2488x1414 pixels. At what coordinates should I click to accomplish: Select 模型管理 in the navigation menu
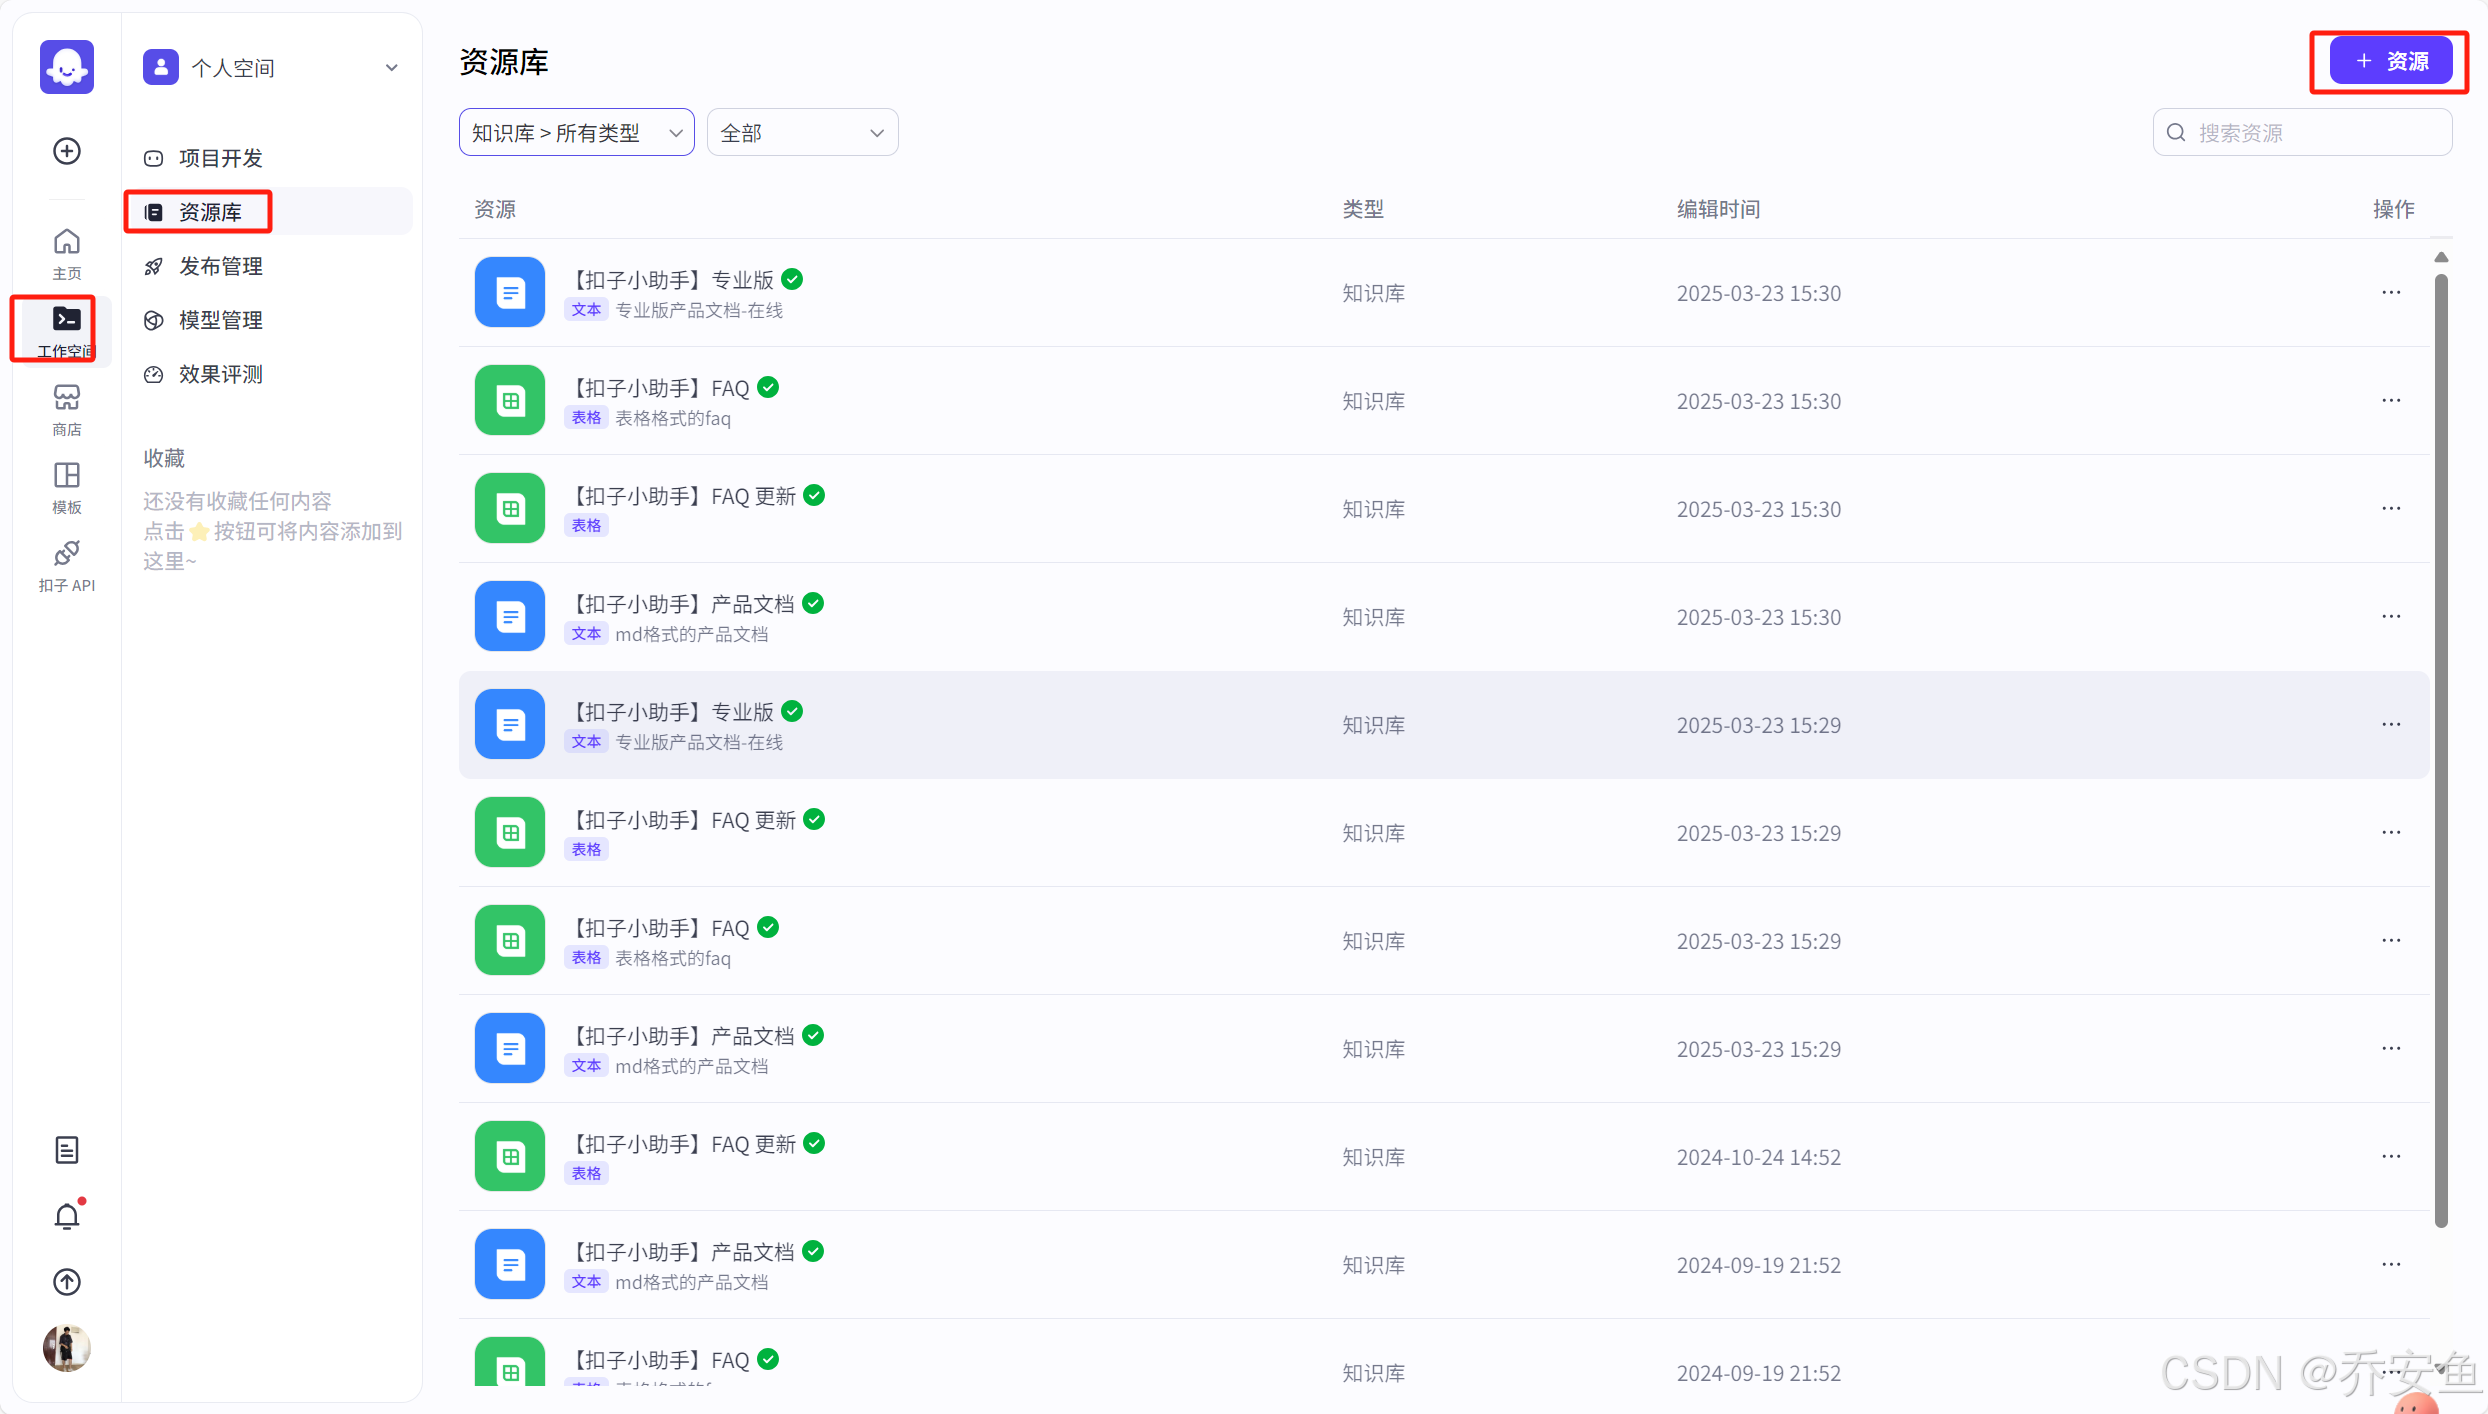click(x=220, y=320)
